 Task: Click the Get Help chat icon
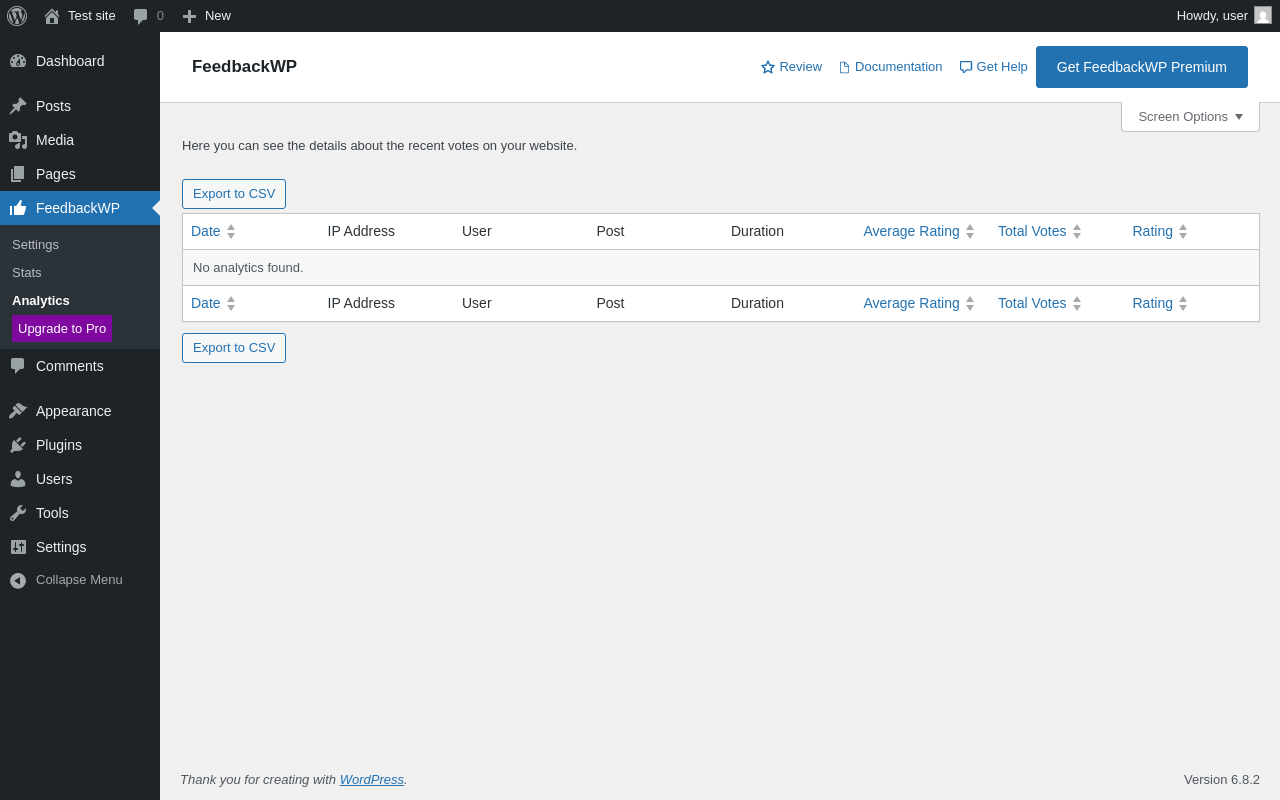click(966, 67)
